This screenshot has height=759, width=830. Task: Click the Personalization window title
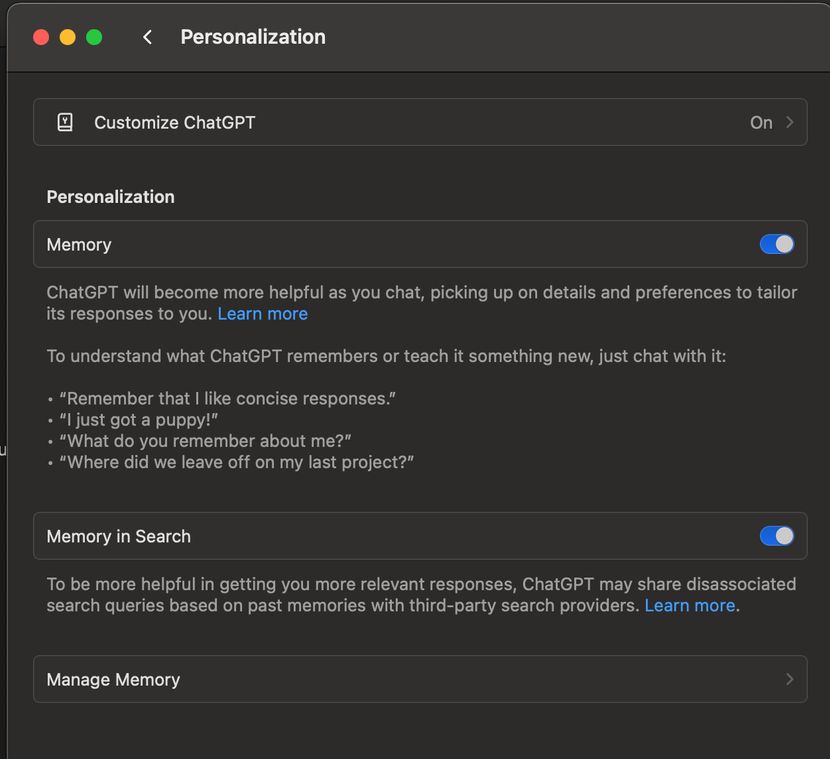pyautogui.click(x=253, y=37)
